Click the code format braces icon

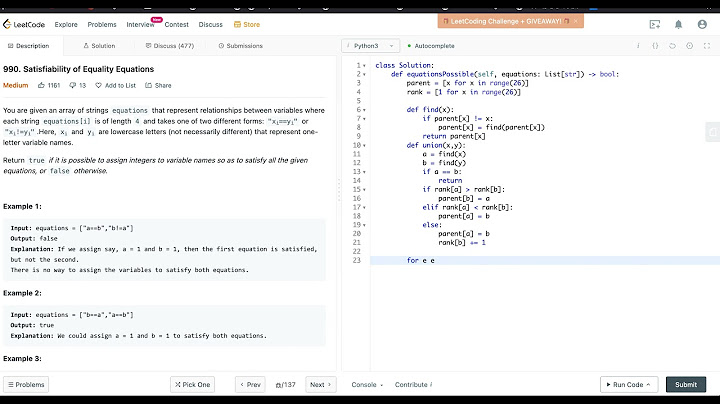pyautogui.click(x=655, y=46)
